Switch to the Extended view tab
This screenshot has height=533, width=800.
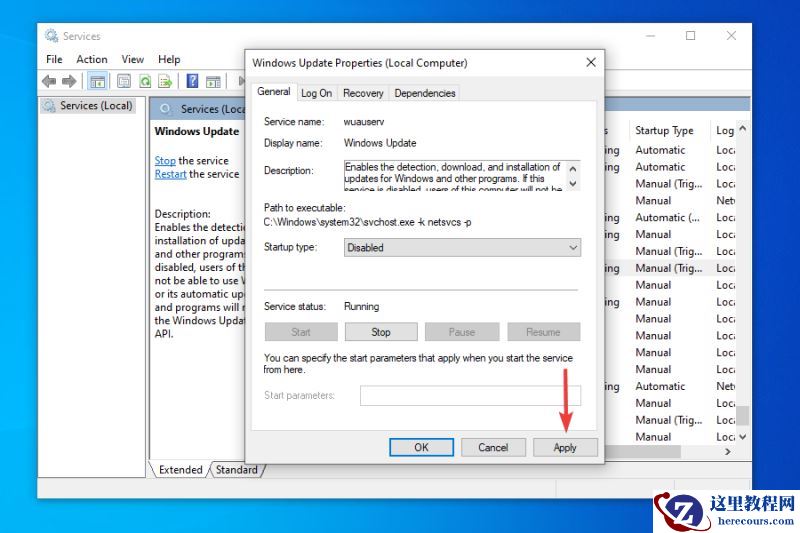click(181, 470)
